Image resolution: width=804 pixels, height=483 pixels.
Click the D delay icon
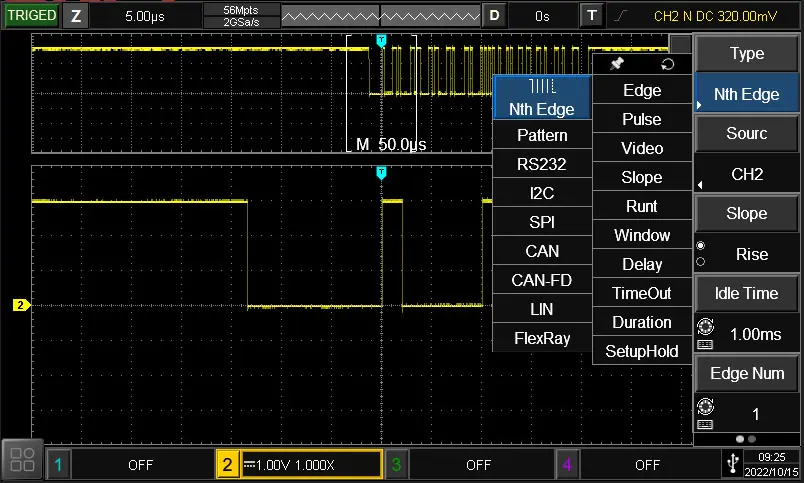(494, 16)
